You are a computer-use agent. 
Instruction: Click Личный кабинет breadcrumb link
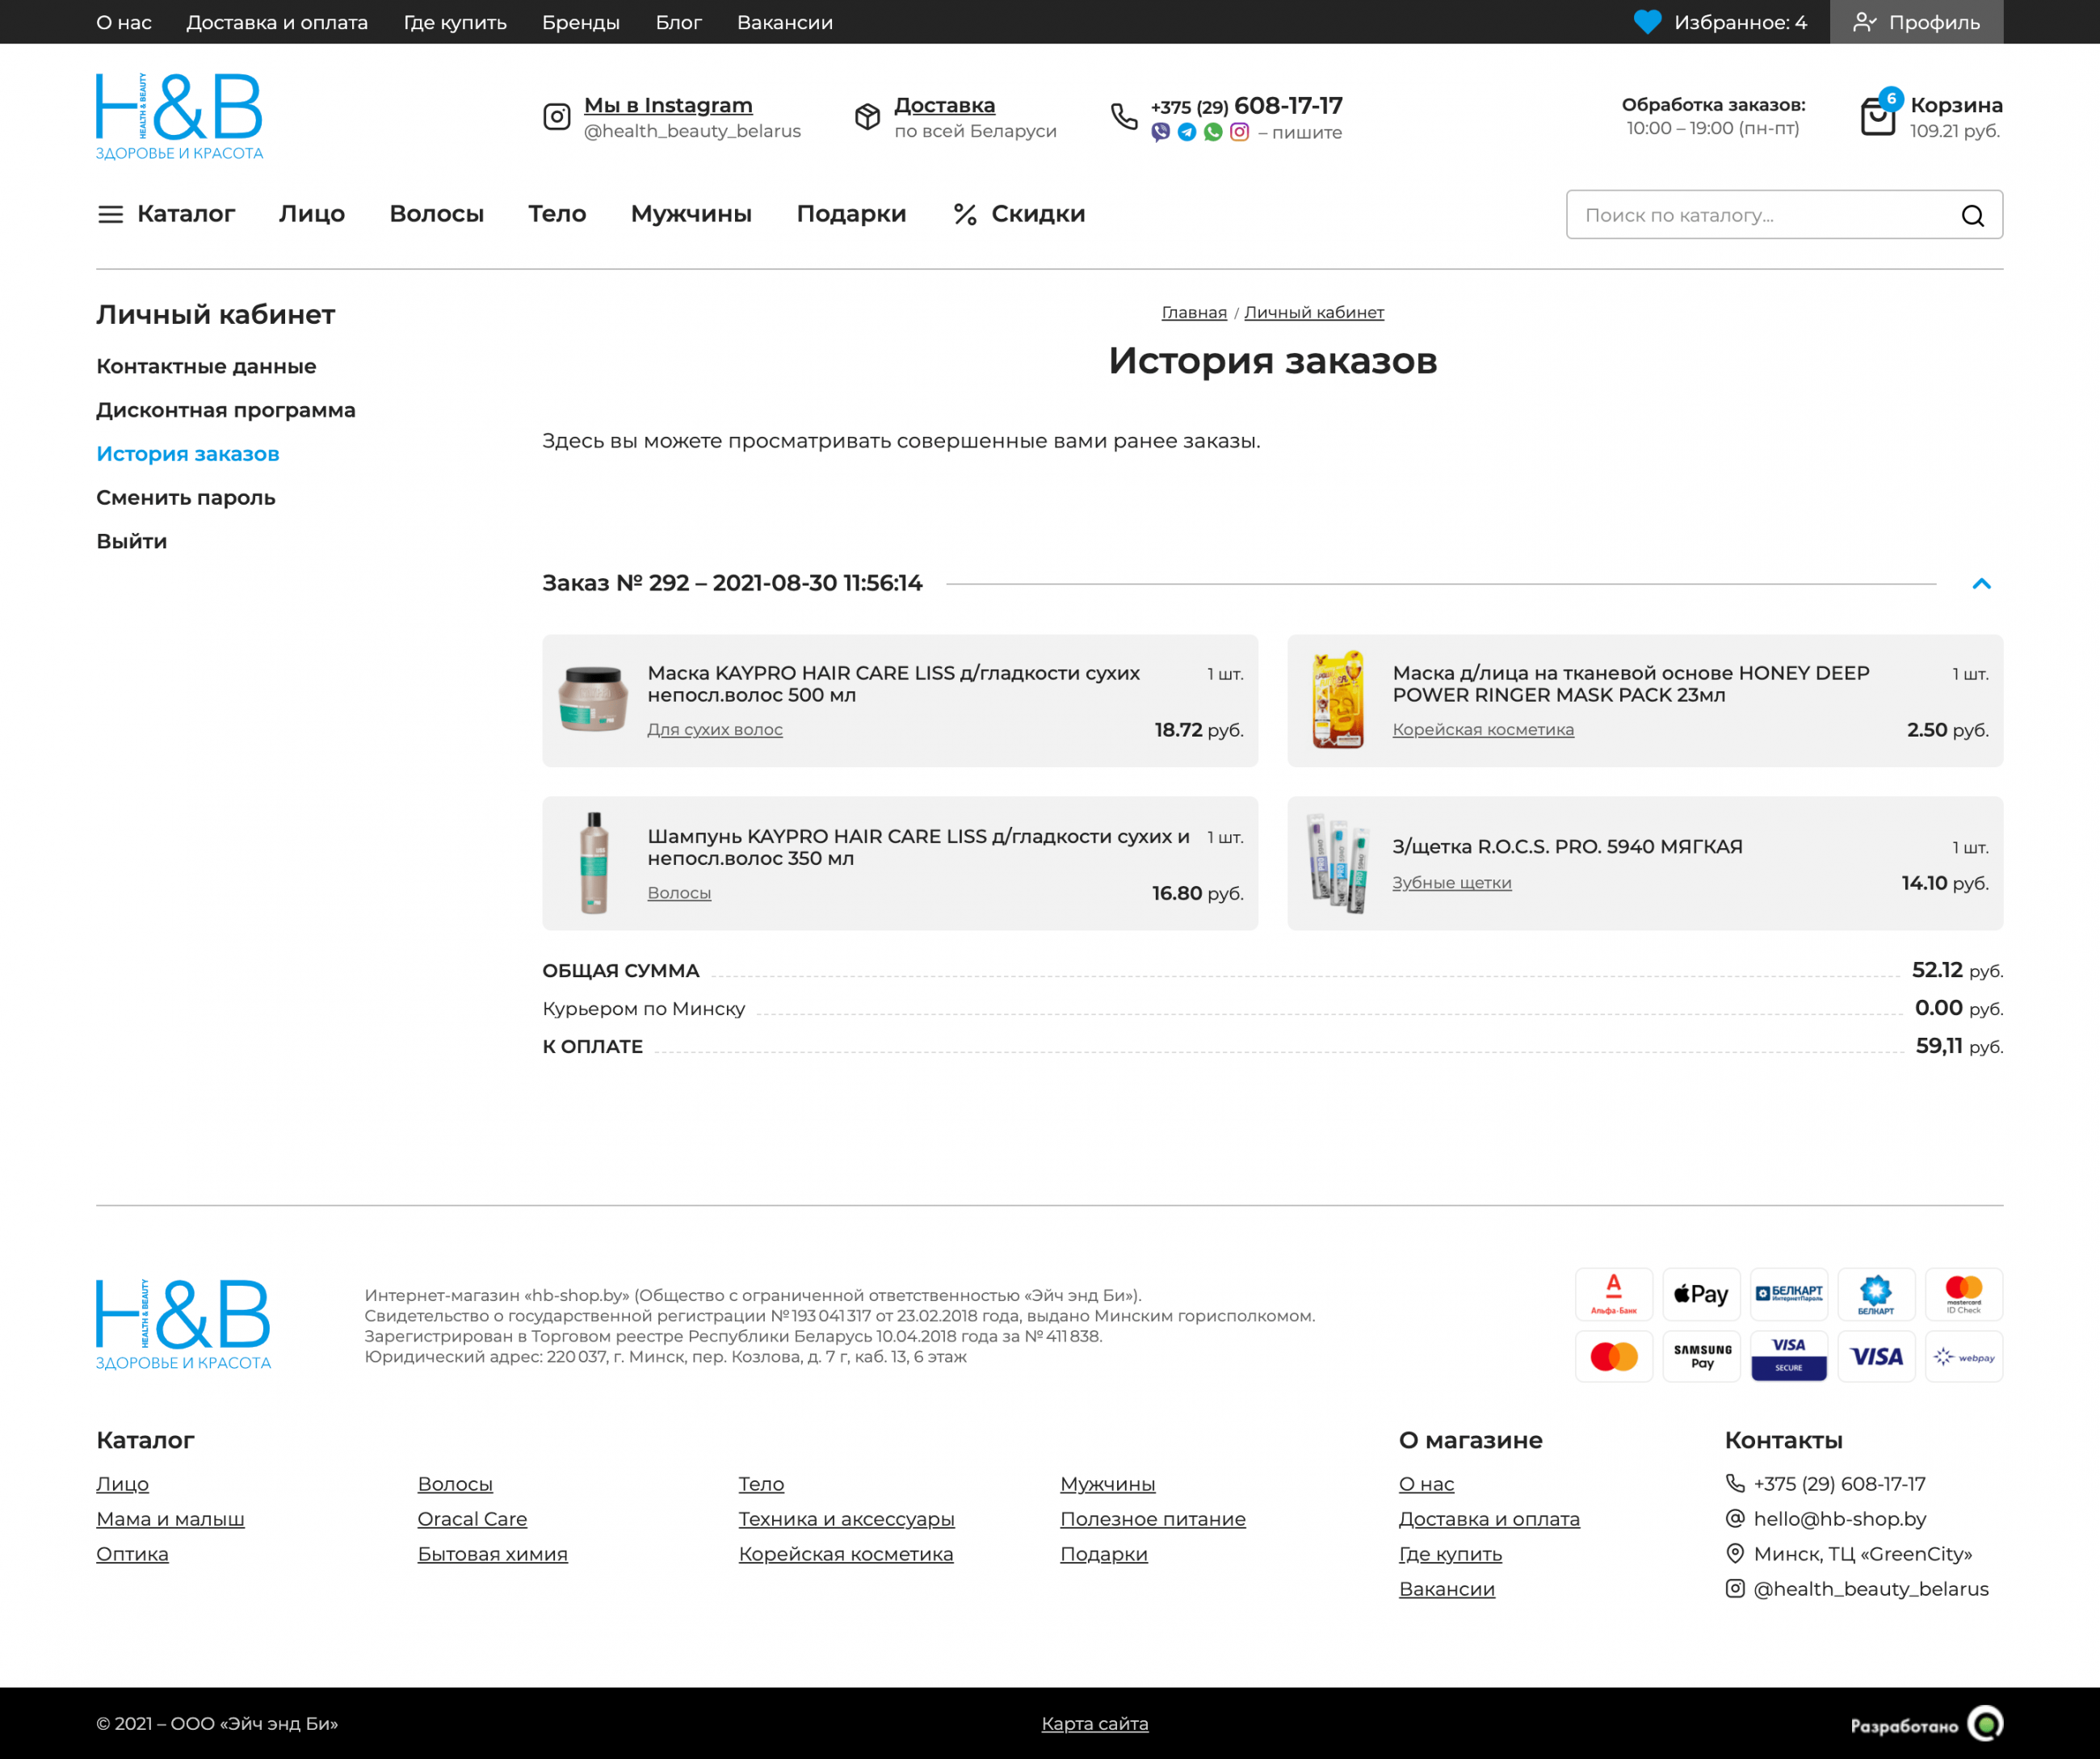[x=1314, y=312]
